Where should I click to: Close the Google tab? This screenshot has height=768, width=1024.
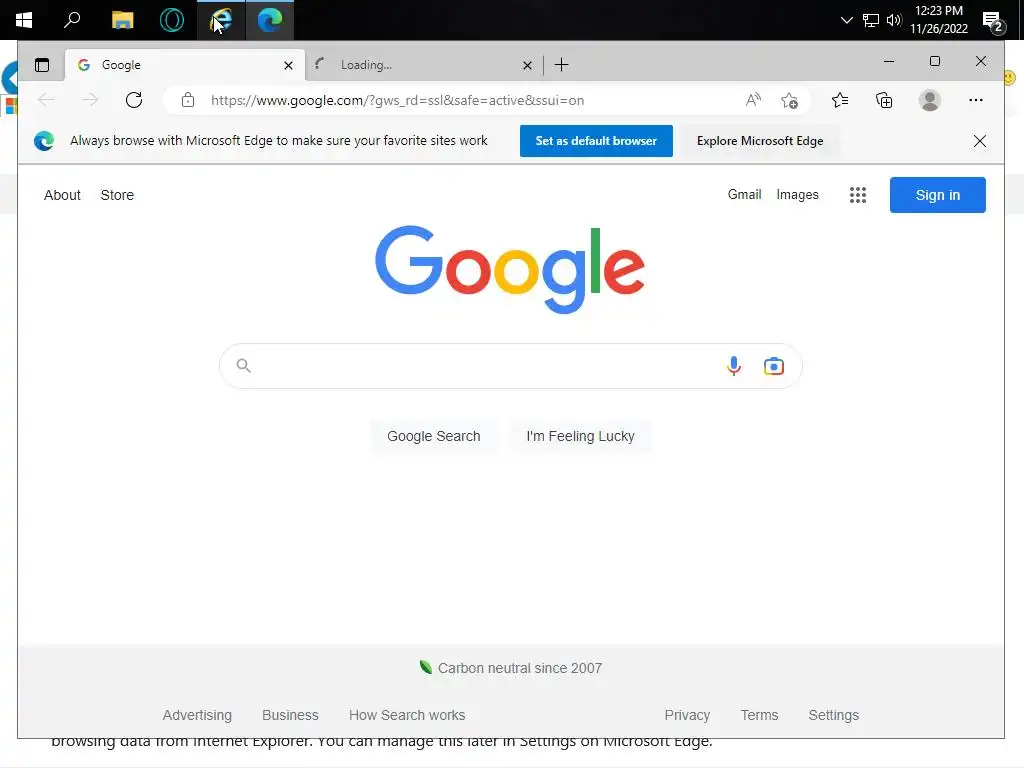(x=288, y=65)
